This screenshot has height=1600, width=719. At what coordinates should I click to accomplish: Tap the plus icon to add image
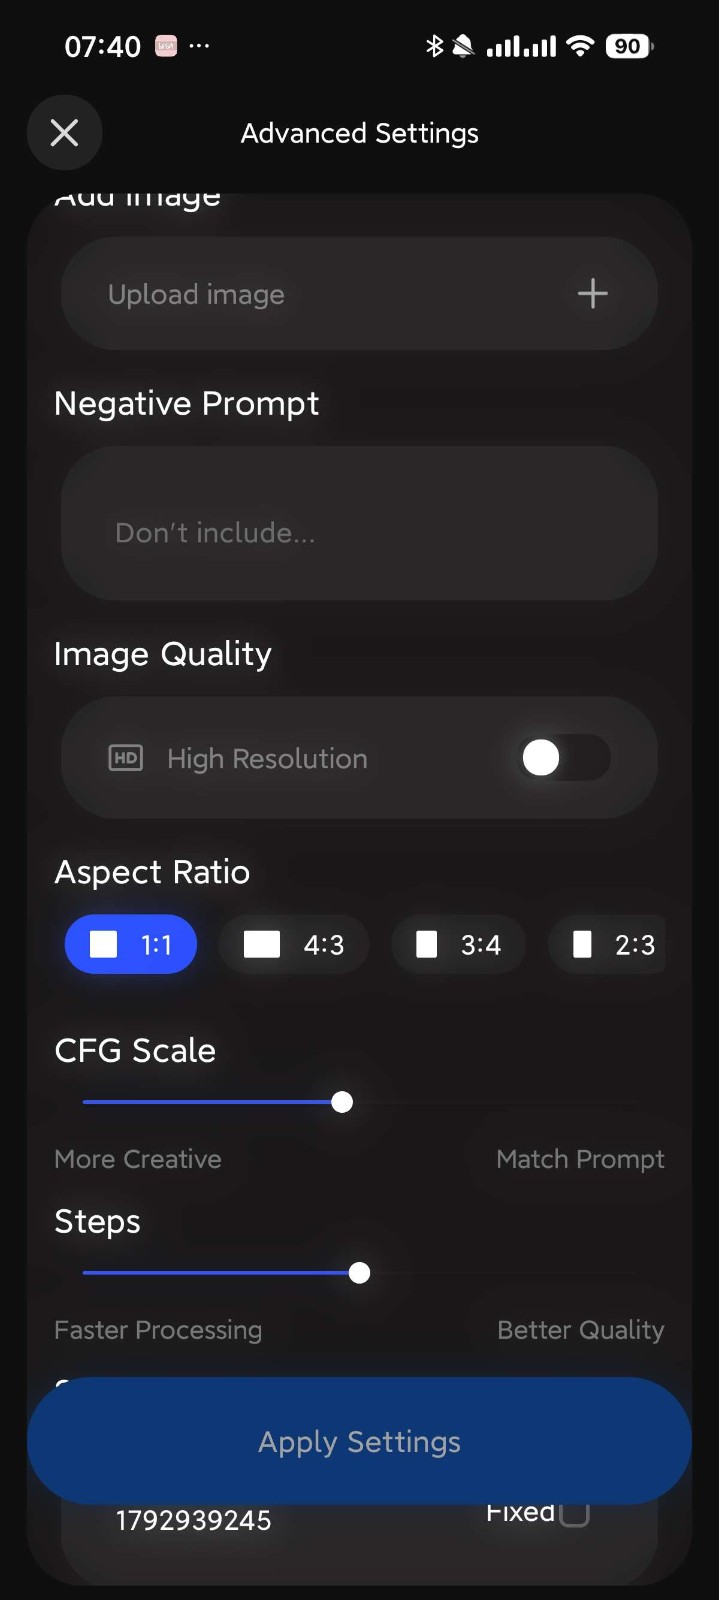click(x=592, y=293)
